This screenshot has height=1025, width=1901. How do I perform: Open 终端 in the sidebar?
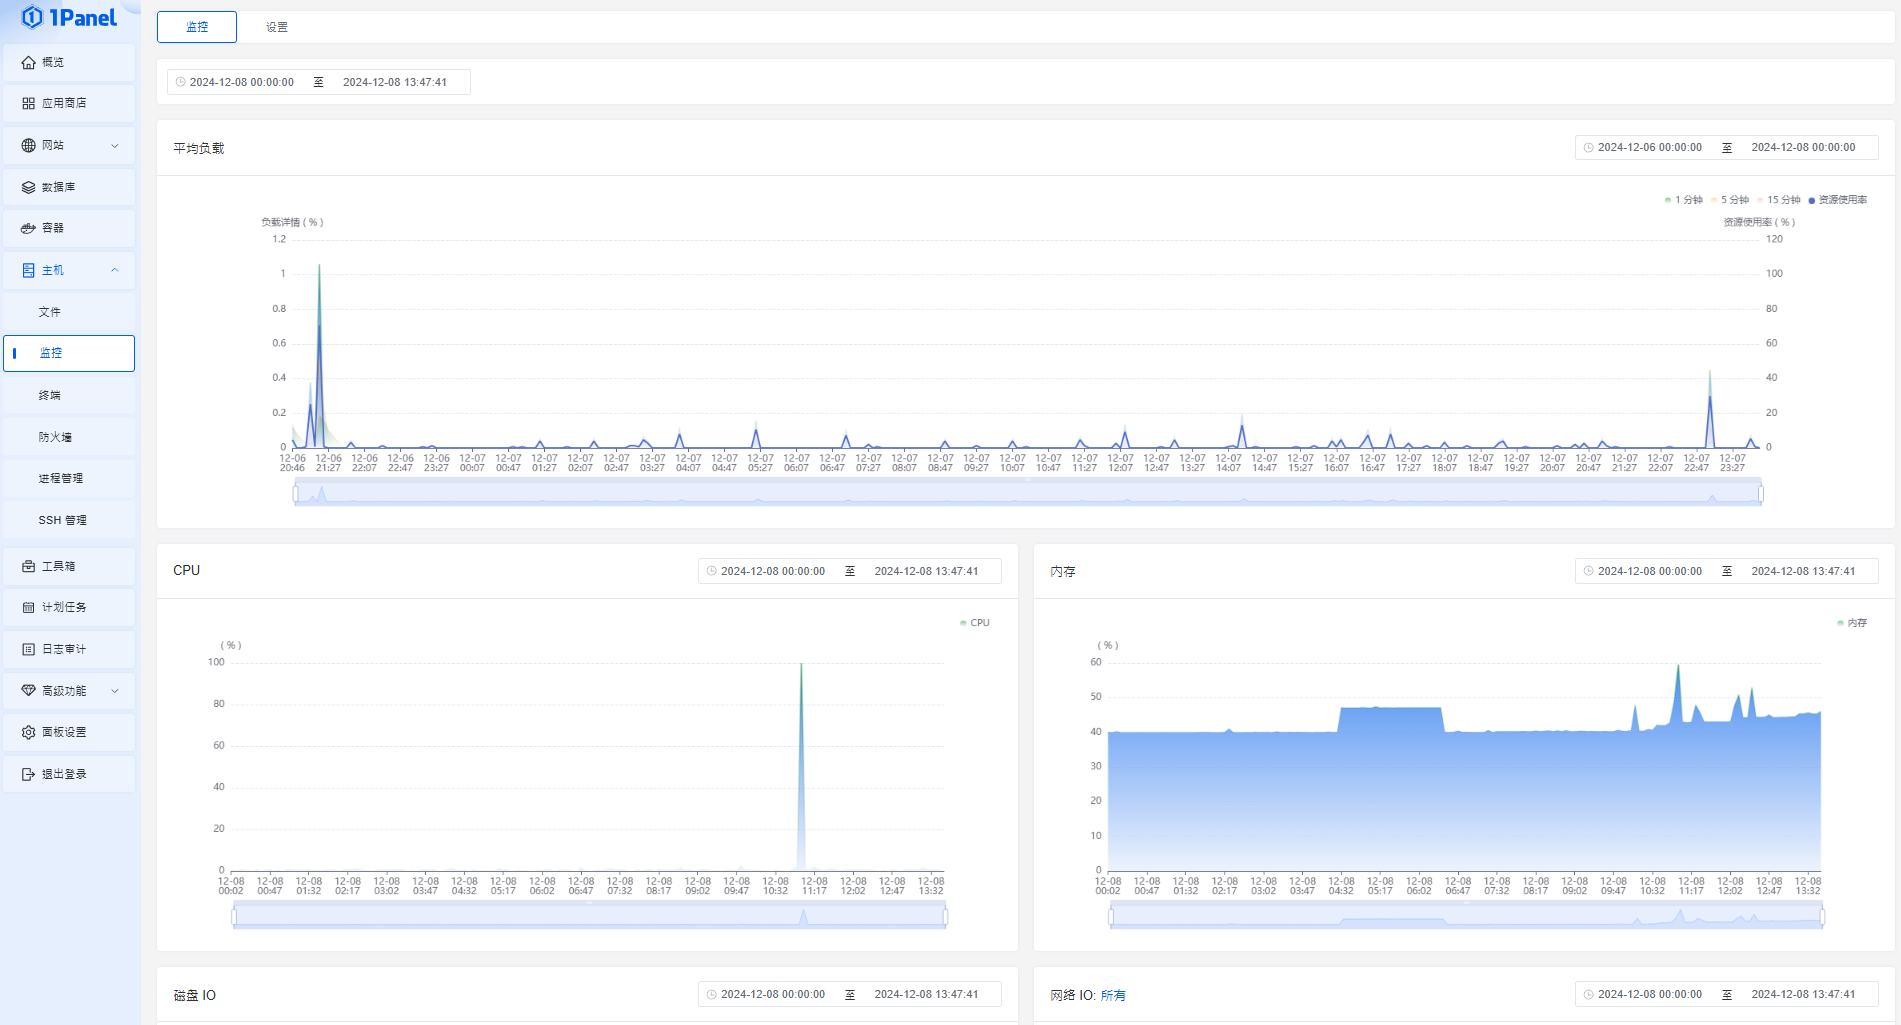(69, 395)
